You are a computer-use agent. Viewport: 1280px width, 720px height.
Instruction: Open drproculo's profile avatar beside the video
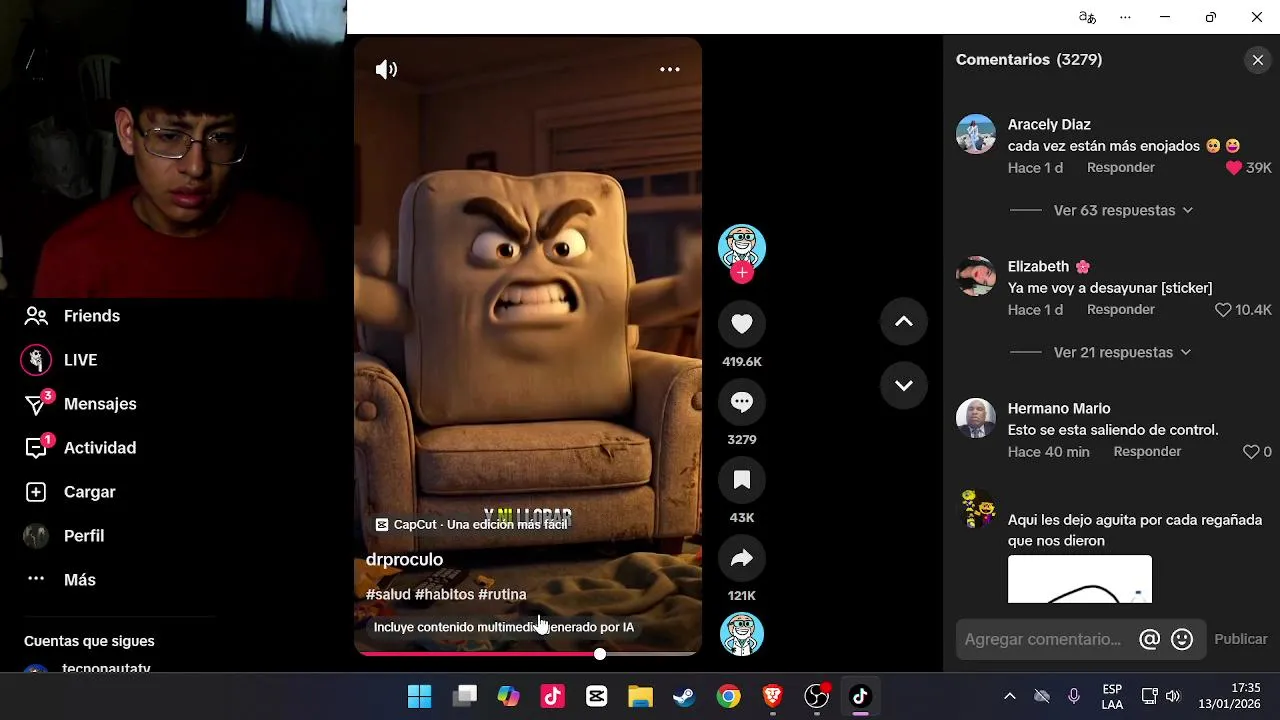coord(742,248)
